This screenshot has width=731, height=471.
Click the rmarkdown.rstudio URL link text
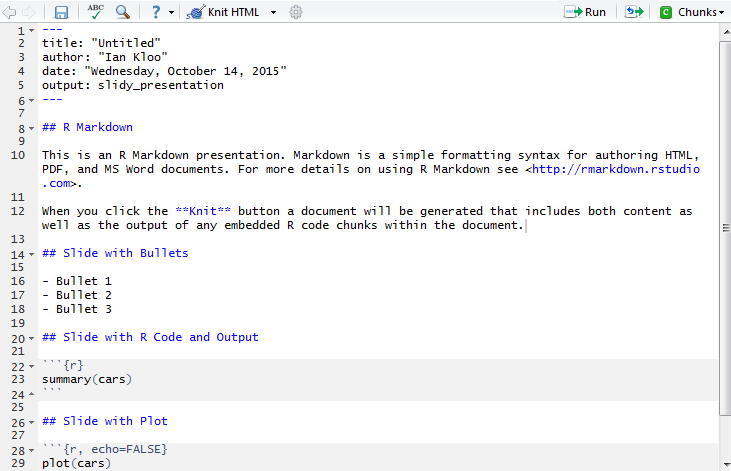pyautogui.click(x=616, y=169)
